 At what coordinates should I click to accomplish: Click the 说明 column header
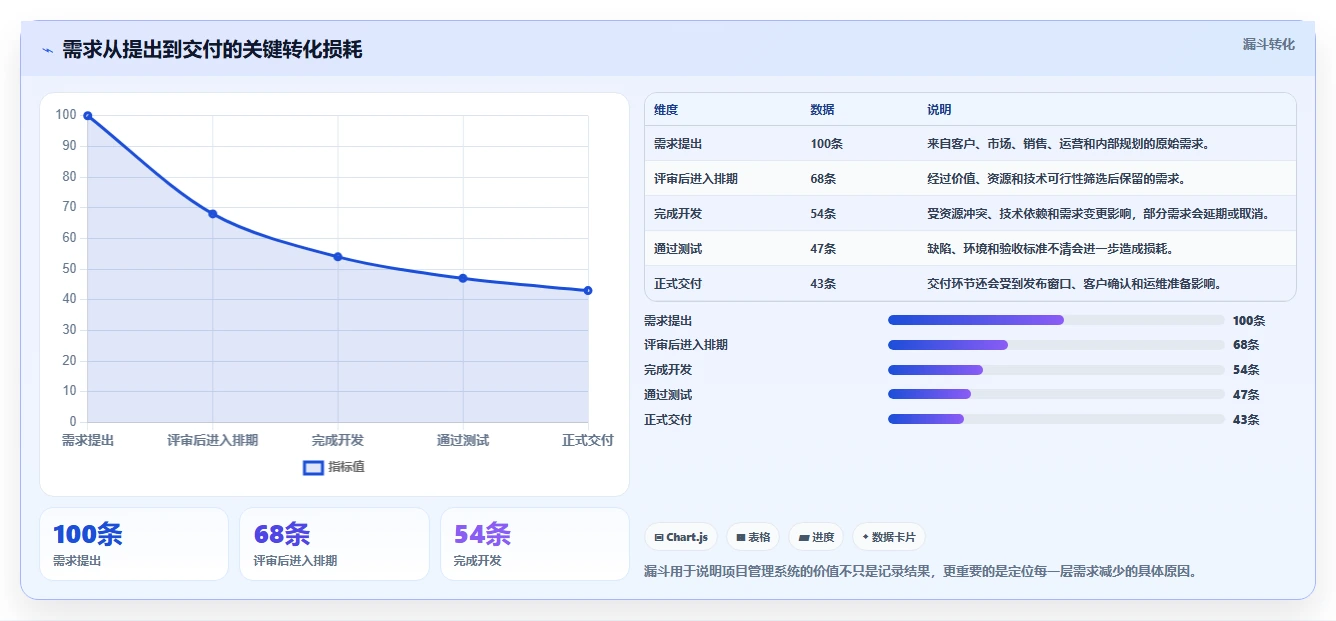point(939,110)
